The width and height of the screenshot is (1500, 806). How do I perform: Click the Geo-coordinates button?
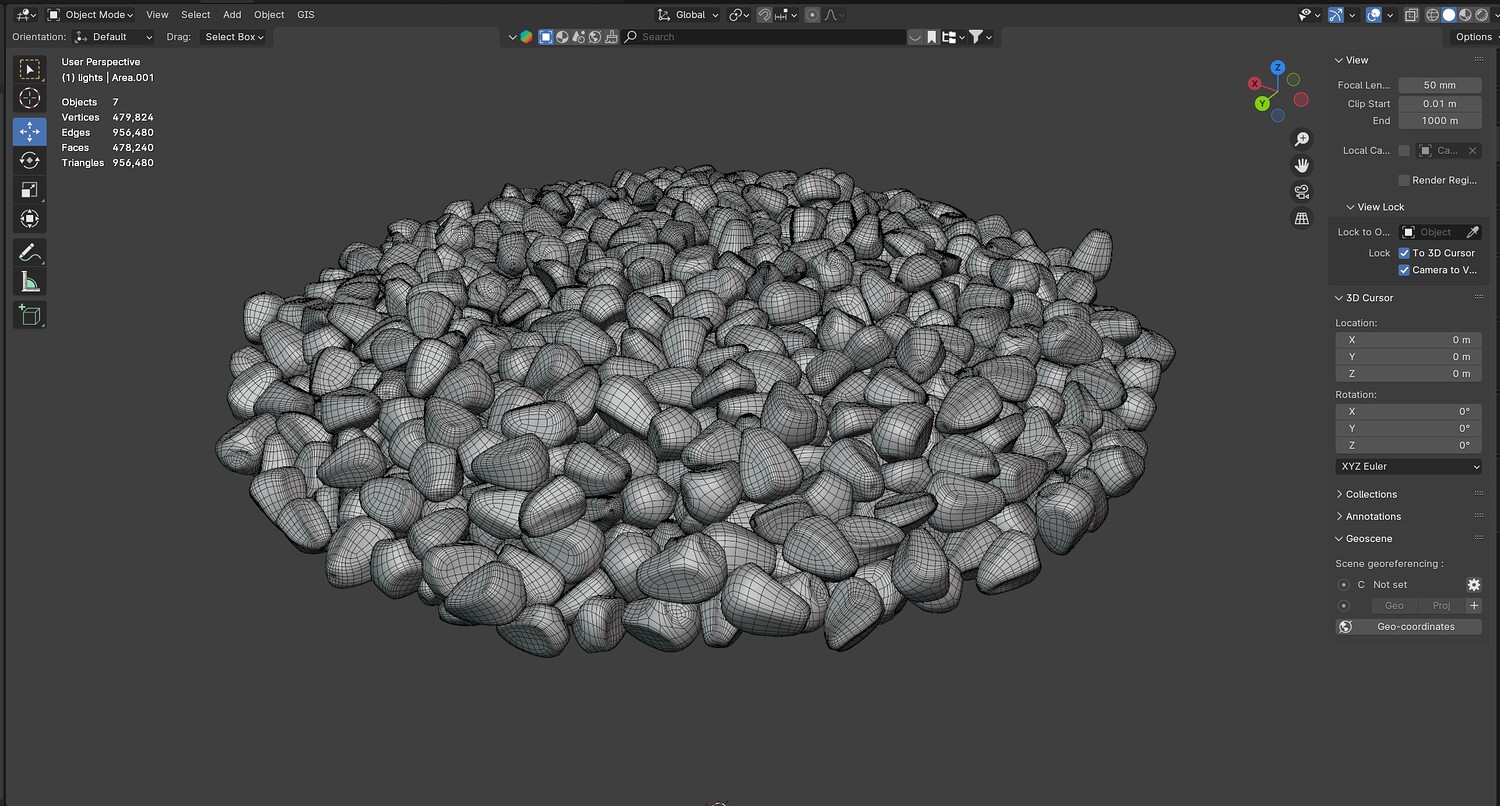click(1409, 627)
